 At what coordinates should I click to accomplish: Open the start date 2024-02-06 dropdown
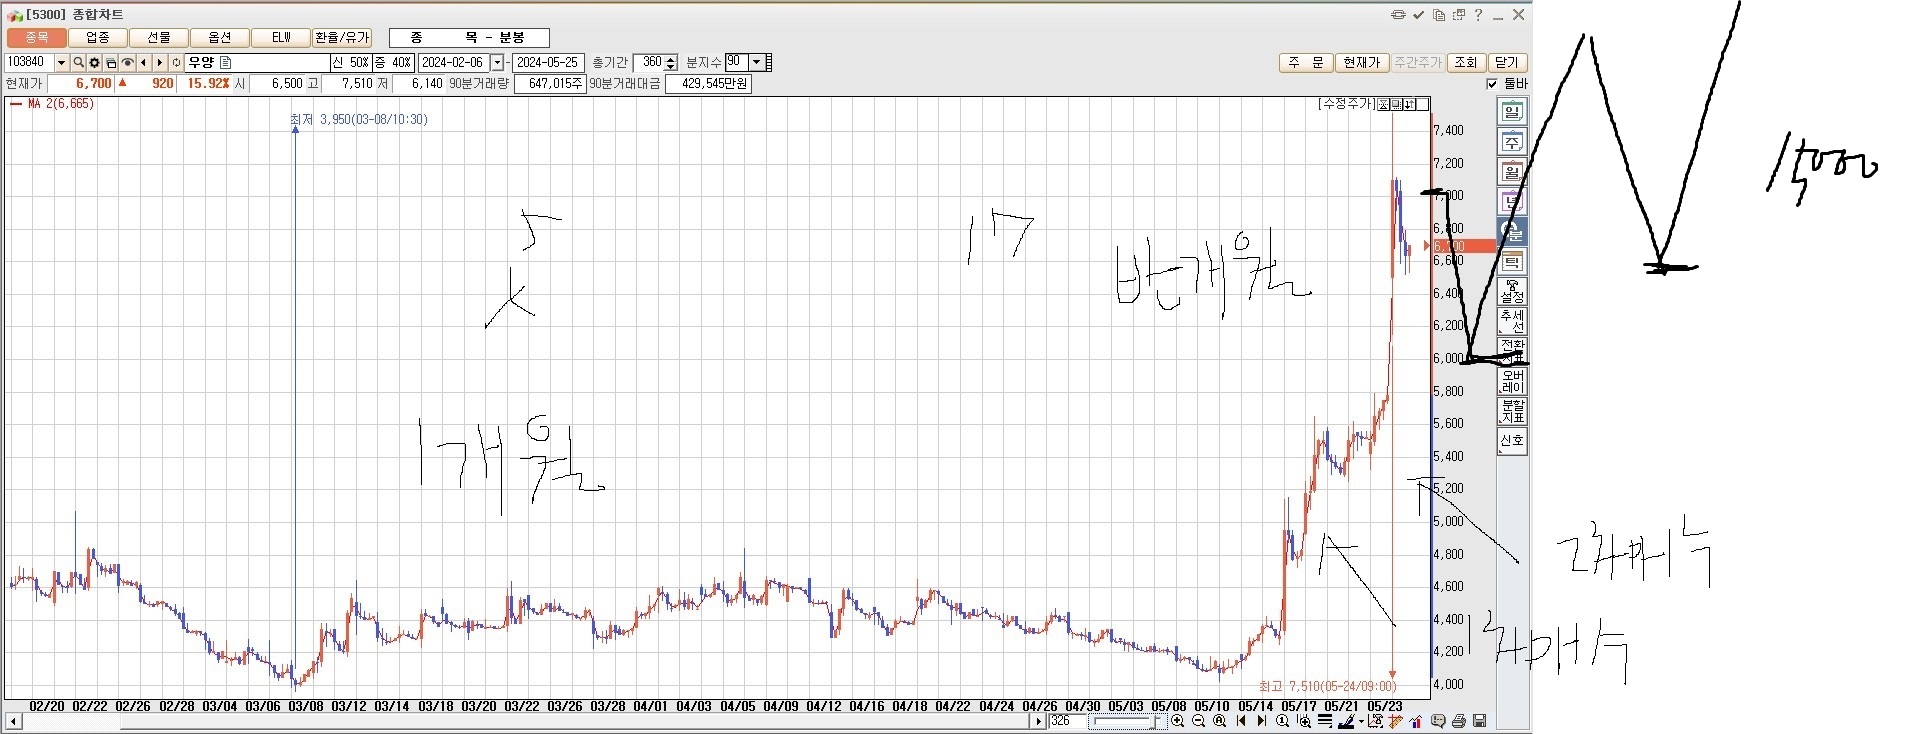(497, 63)
